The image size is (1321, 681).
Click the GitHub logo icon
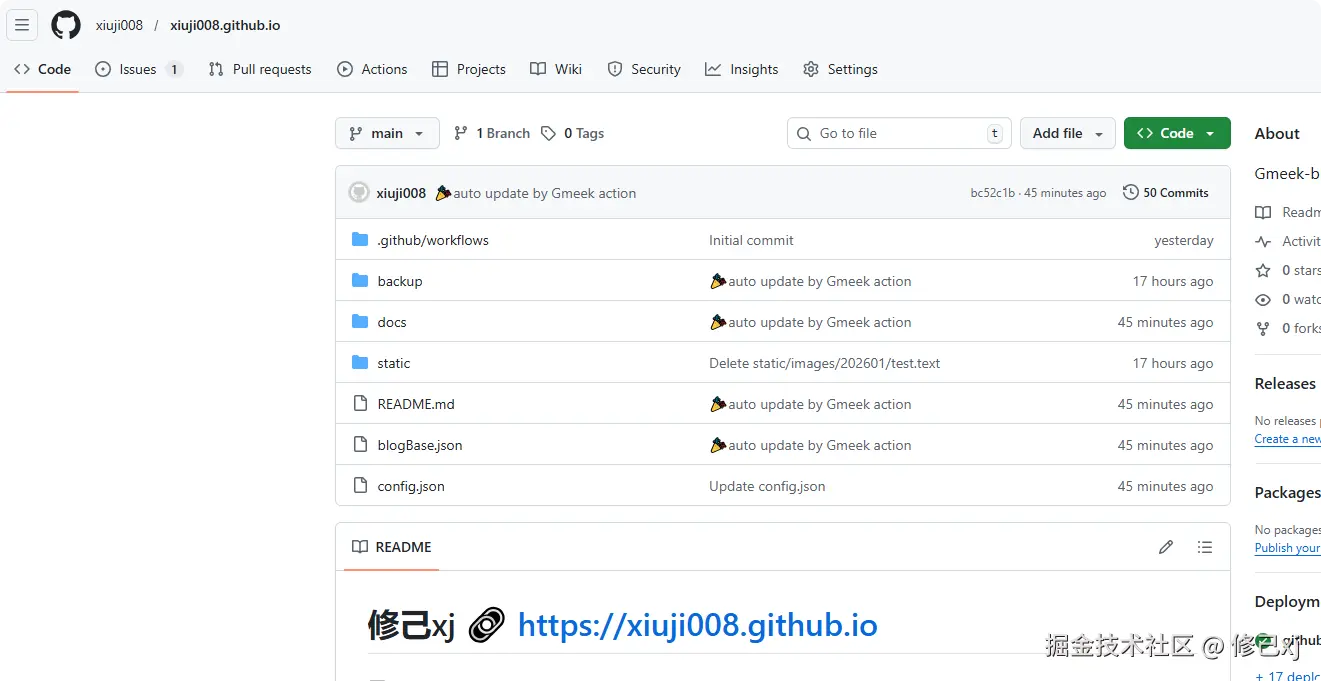tap(65, 25)
